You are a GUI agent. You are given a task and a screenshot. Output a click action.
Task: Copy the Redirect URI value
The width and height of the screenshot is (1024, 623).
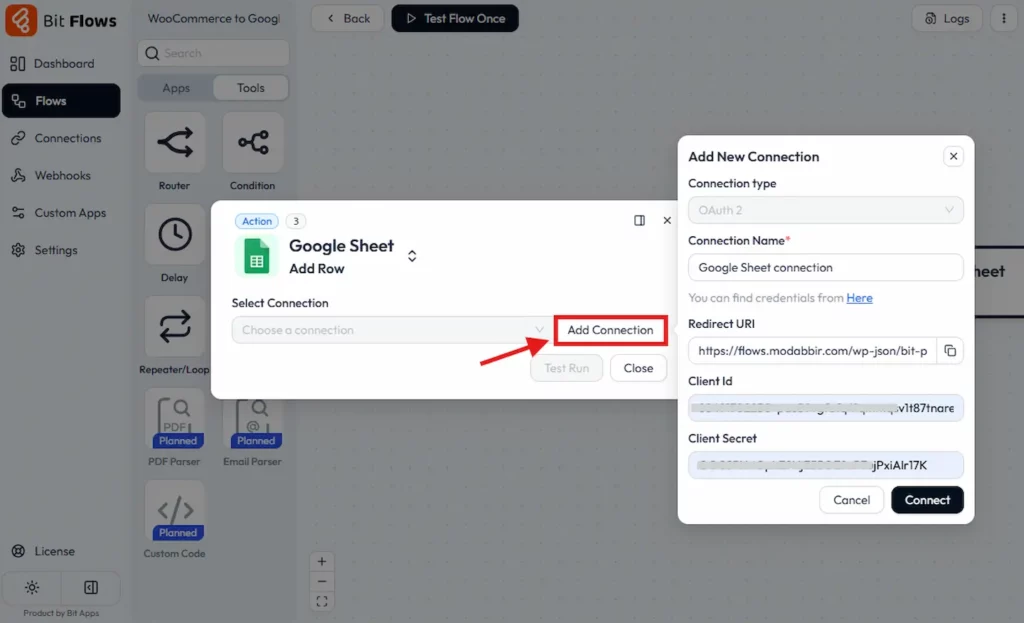point(951,351)
